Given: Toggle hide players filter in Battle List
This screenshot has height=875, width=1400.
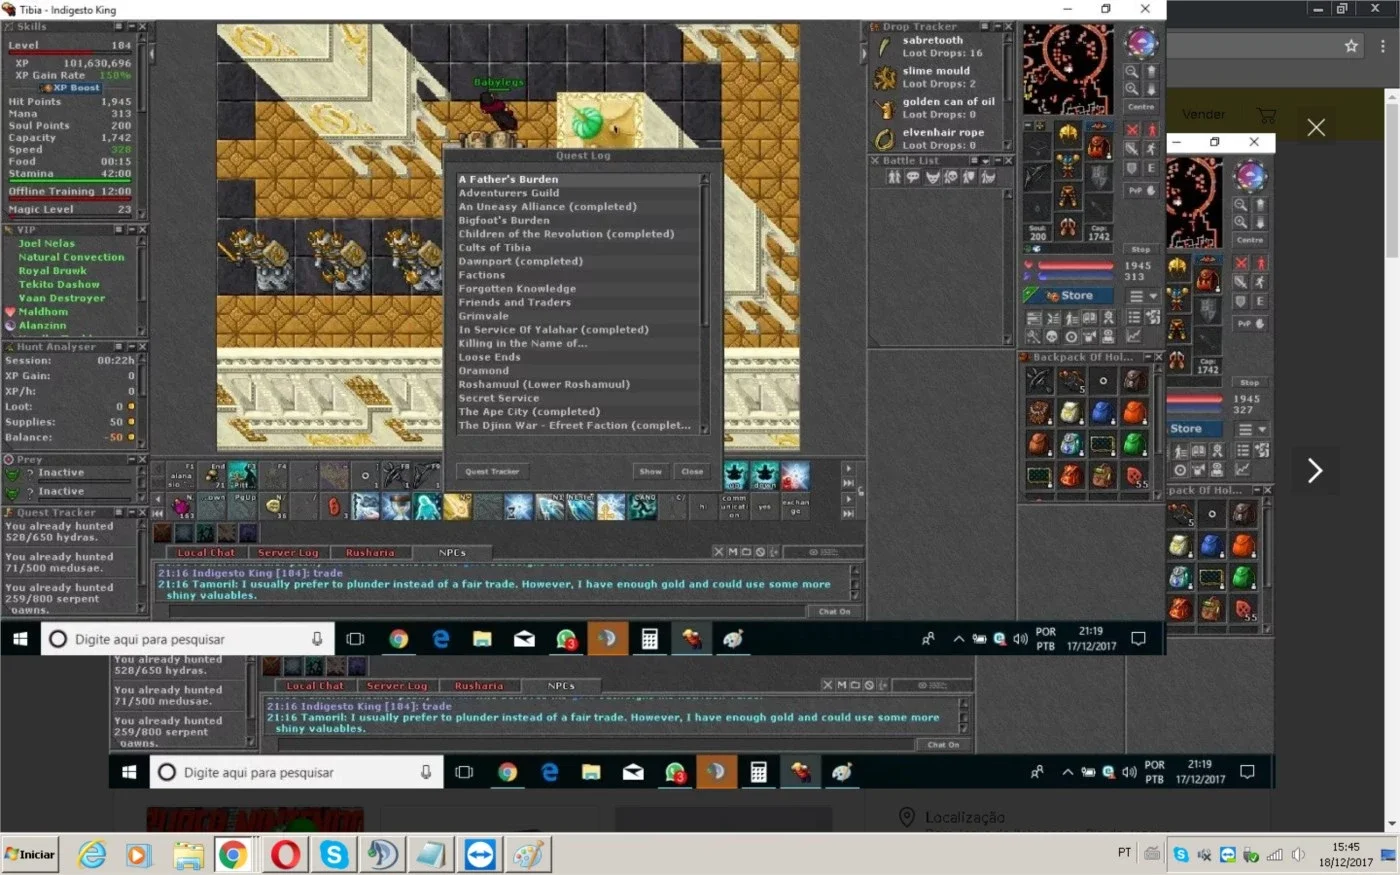Looking at the screenshot, I should (x=894, y=177).
